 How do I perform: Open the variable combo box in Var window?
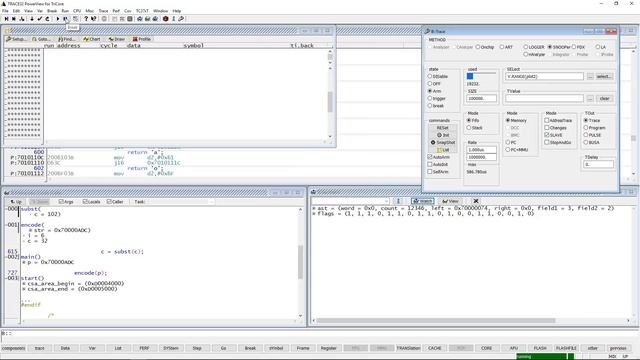[386, 201]
